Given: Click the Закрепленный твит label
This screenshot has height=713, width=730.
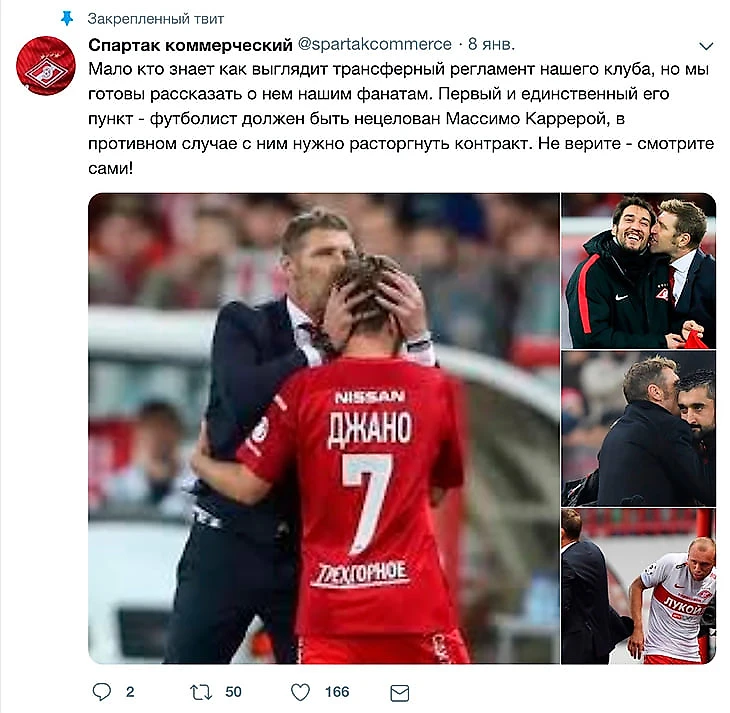Looking at the screenshot, I should pyautogui.click(x=155, y=19).
